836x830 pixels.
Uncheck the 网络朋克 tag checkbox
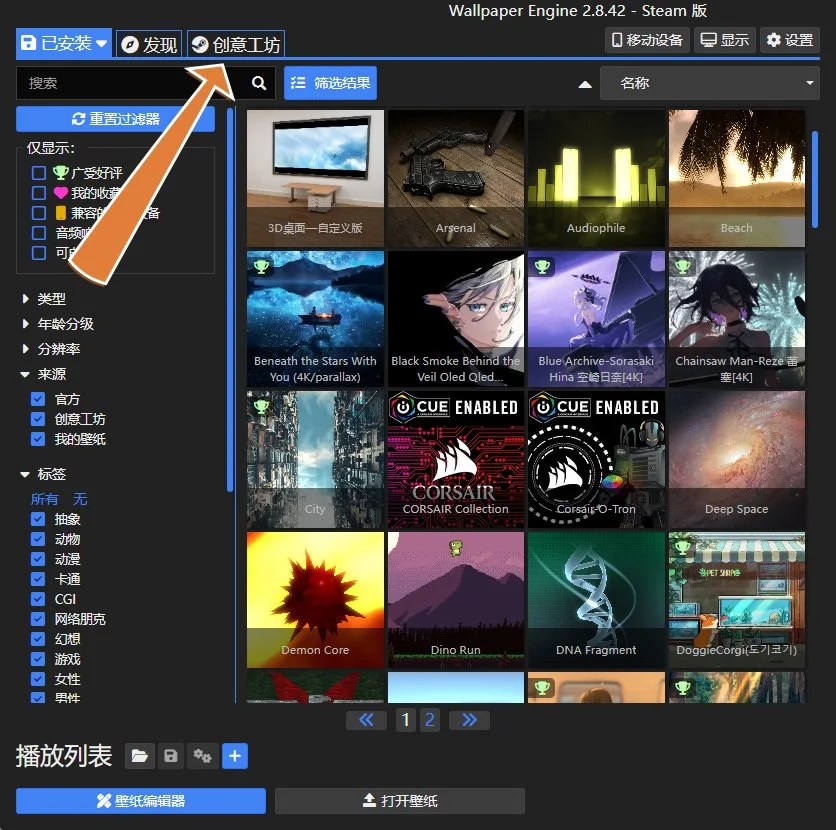click(38, 619)
